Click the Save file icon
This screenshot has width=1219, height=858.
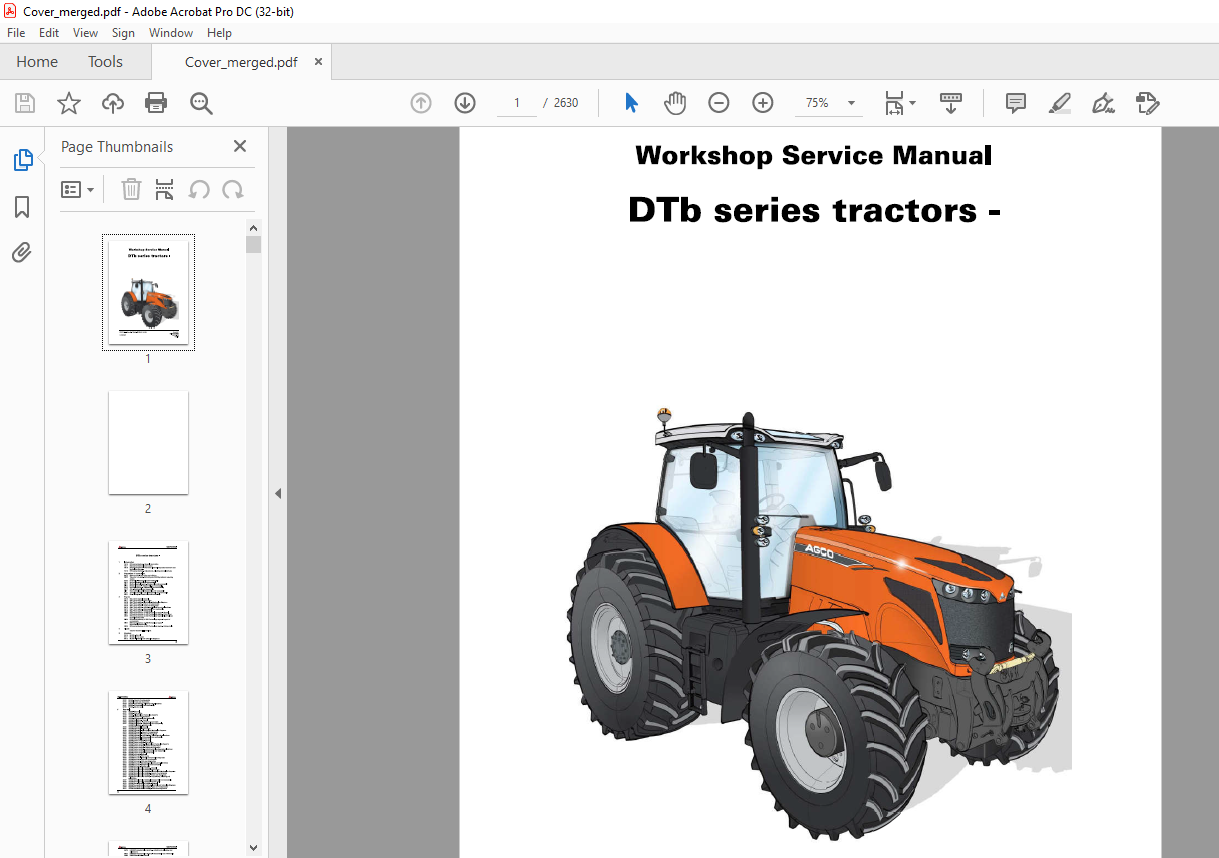point(25,103)
